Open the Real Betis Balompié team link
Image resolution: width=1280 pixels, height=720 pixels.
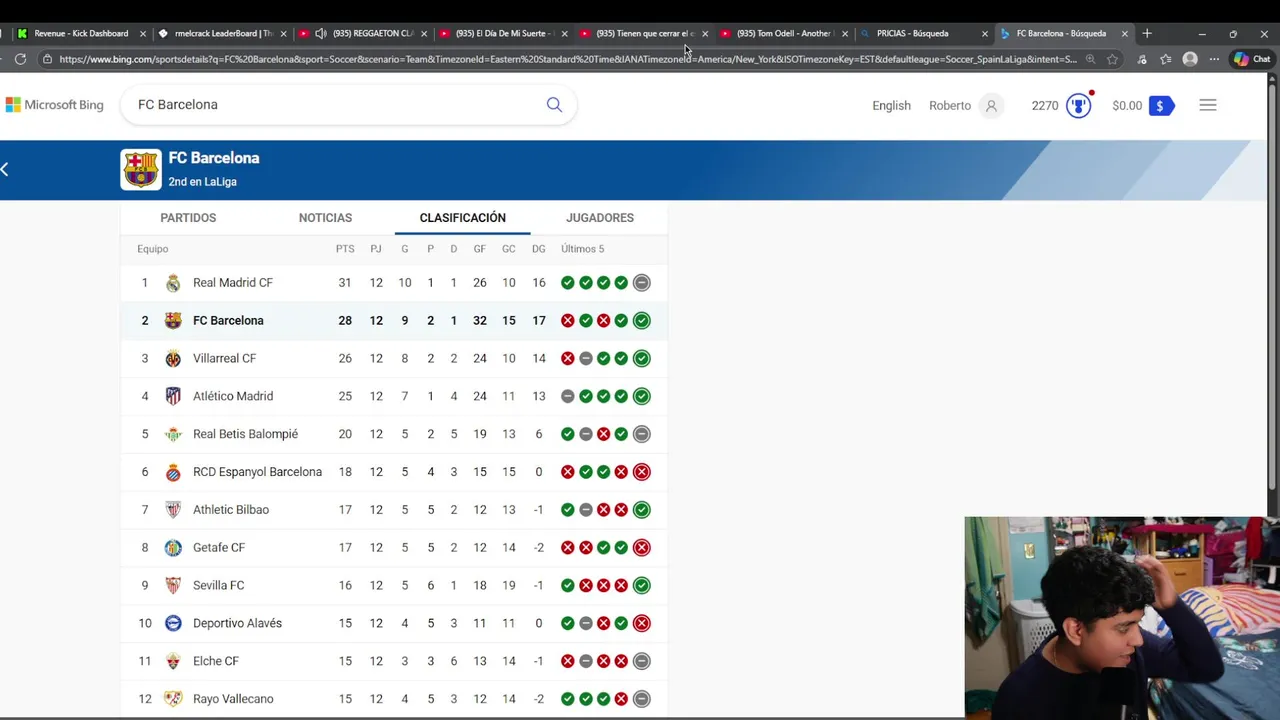[x=245, y=434]
